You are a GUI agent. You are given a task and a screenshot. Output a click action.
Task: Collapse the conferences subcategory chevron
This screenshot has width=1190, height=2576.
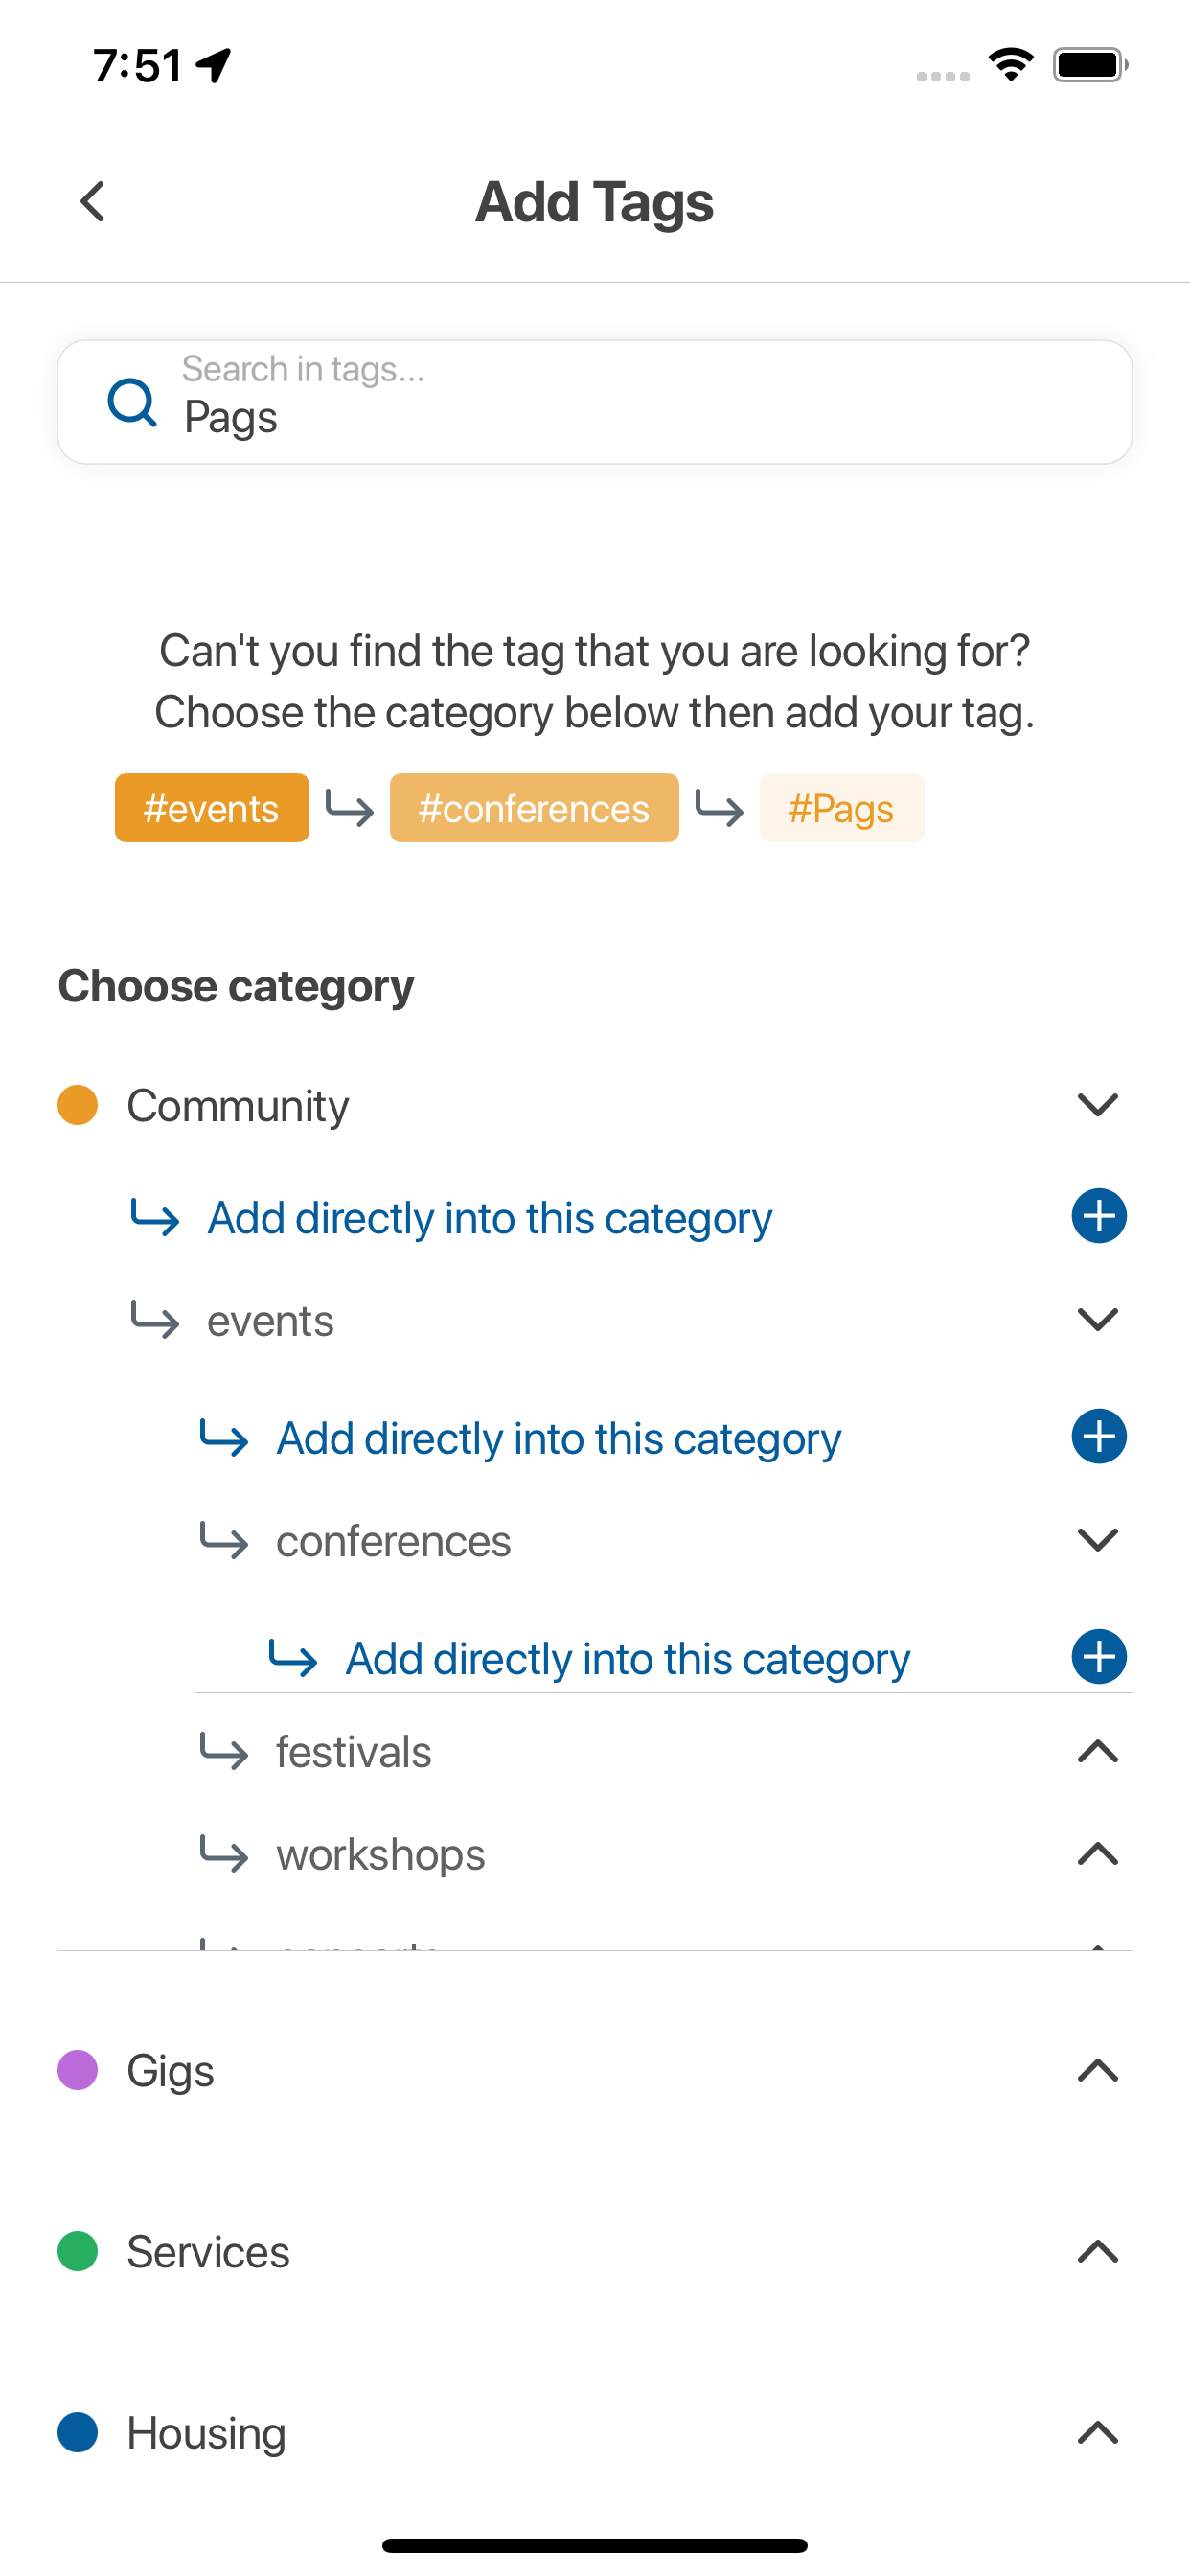click(1098, 1540)
